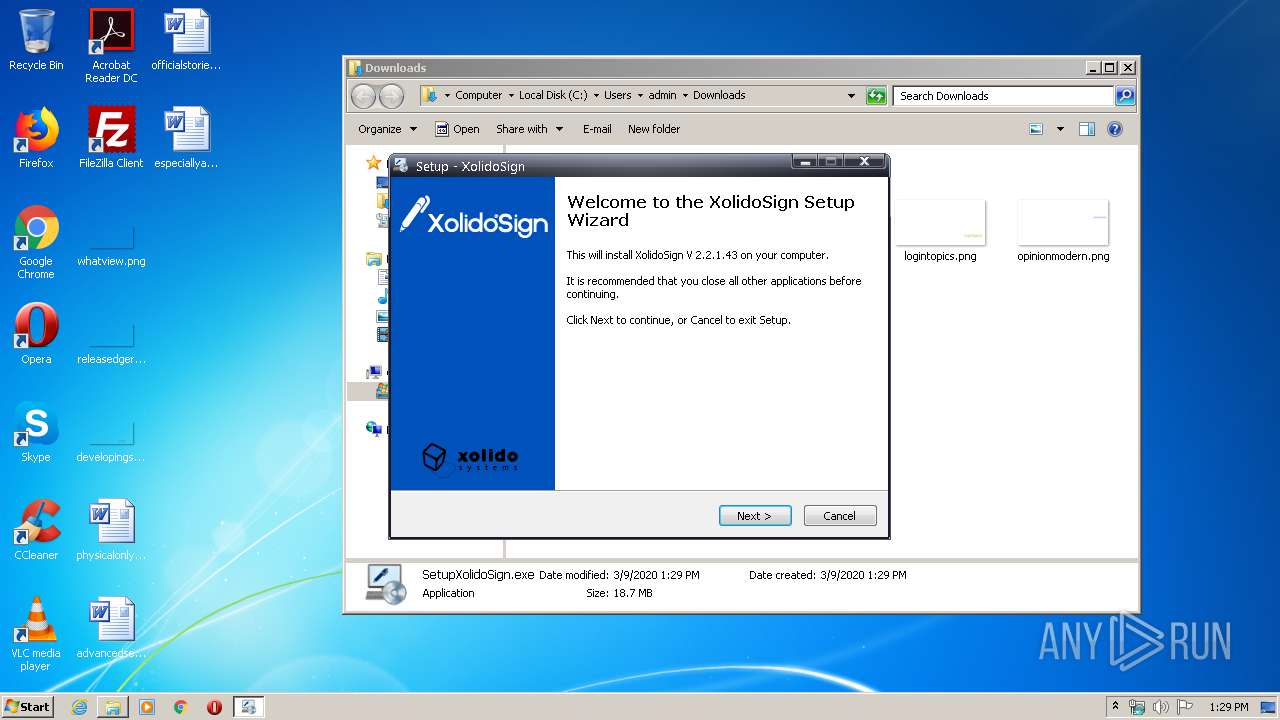Cancel the XolidoSign Setup wizard
1280x720 pixels.
(840, 516)
